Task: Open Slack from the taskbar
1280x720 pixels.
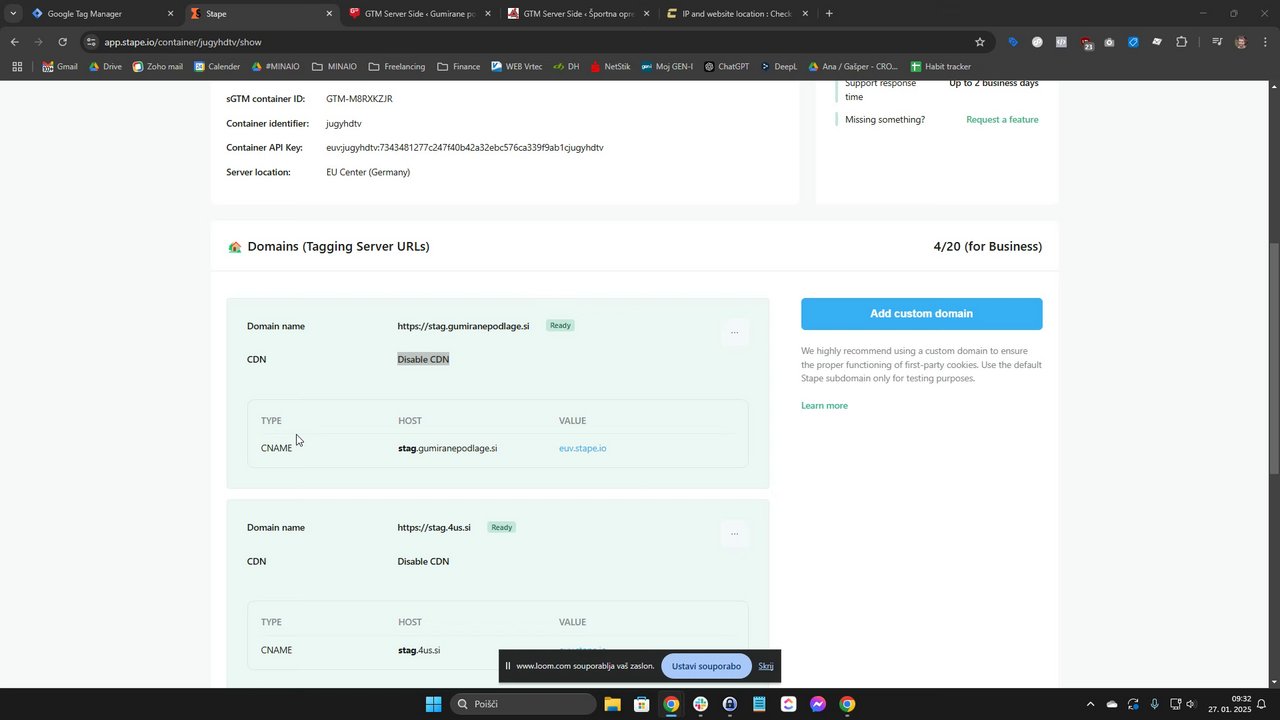Action: 700,704
